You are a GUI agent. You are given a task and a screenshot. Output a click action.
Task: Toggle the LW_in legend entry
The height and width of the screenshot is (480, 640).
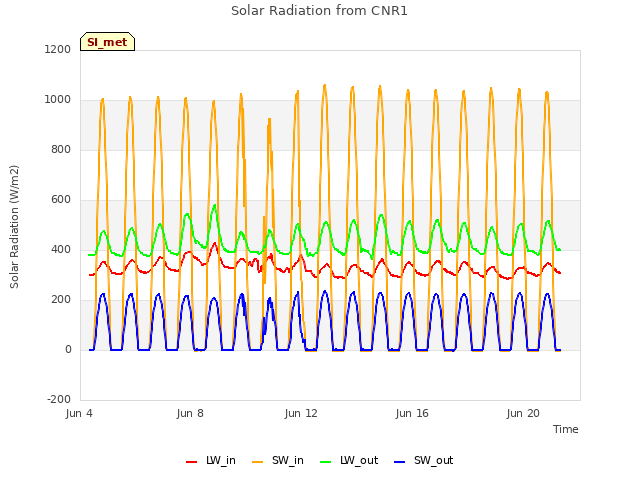(x=211, y=460)
